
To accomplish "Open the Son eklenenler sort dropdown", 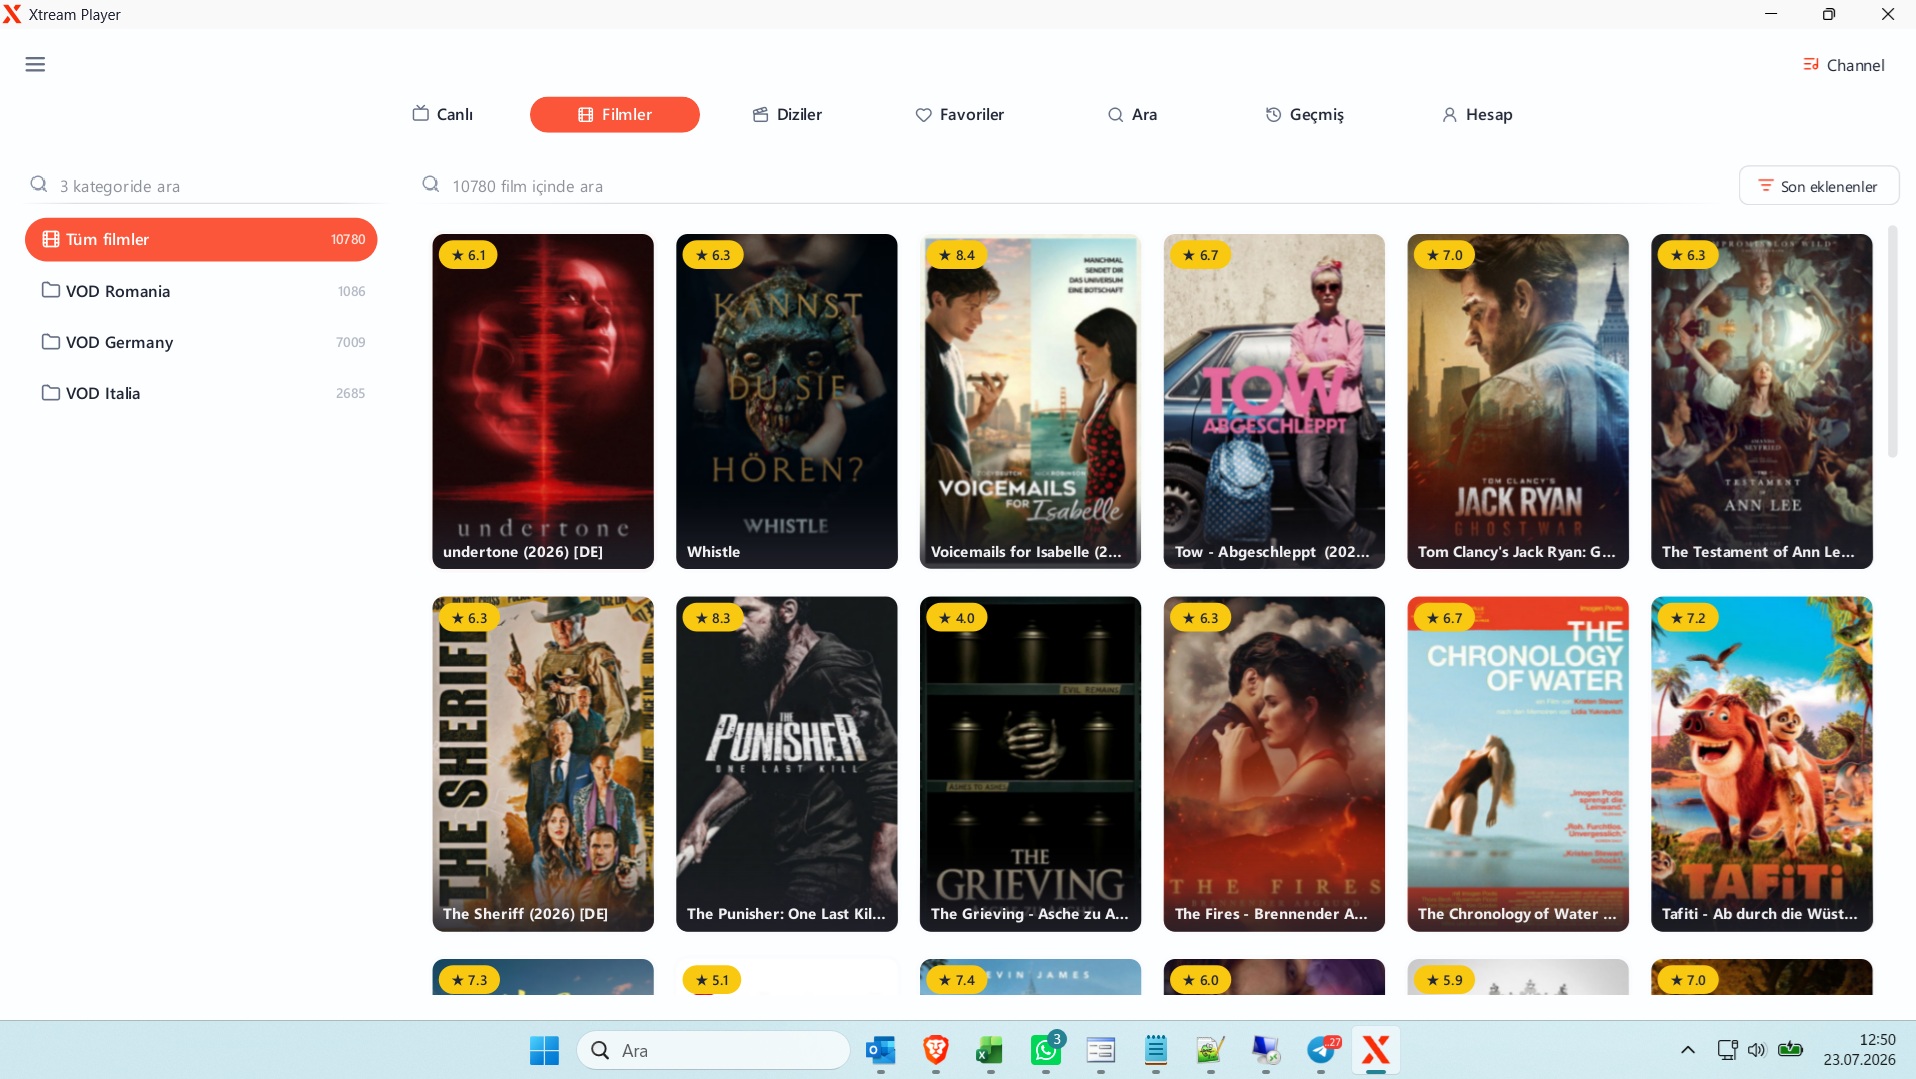I will [x=1819, y=186].
